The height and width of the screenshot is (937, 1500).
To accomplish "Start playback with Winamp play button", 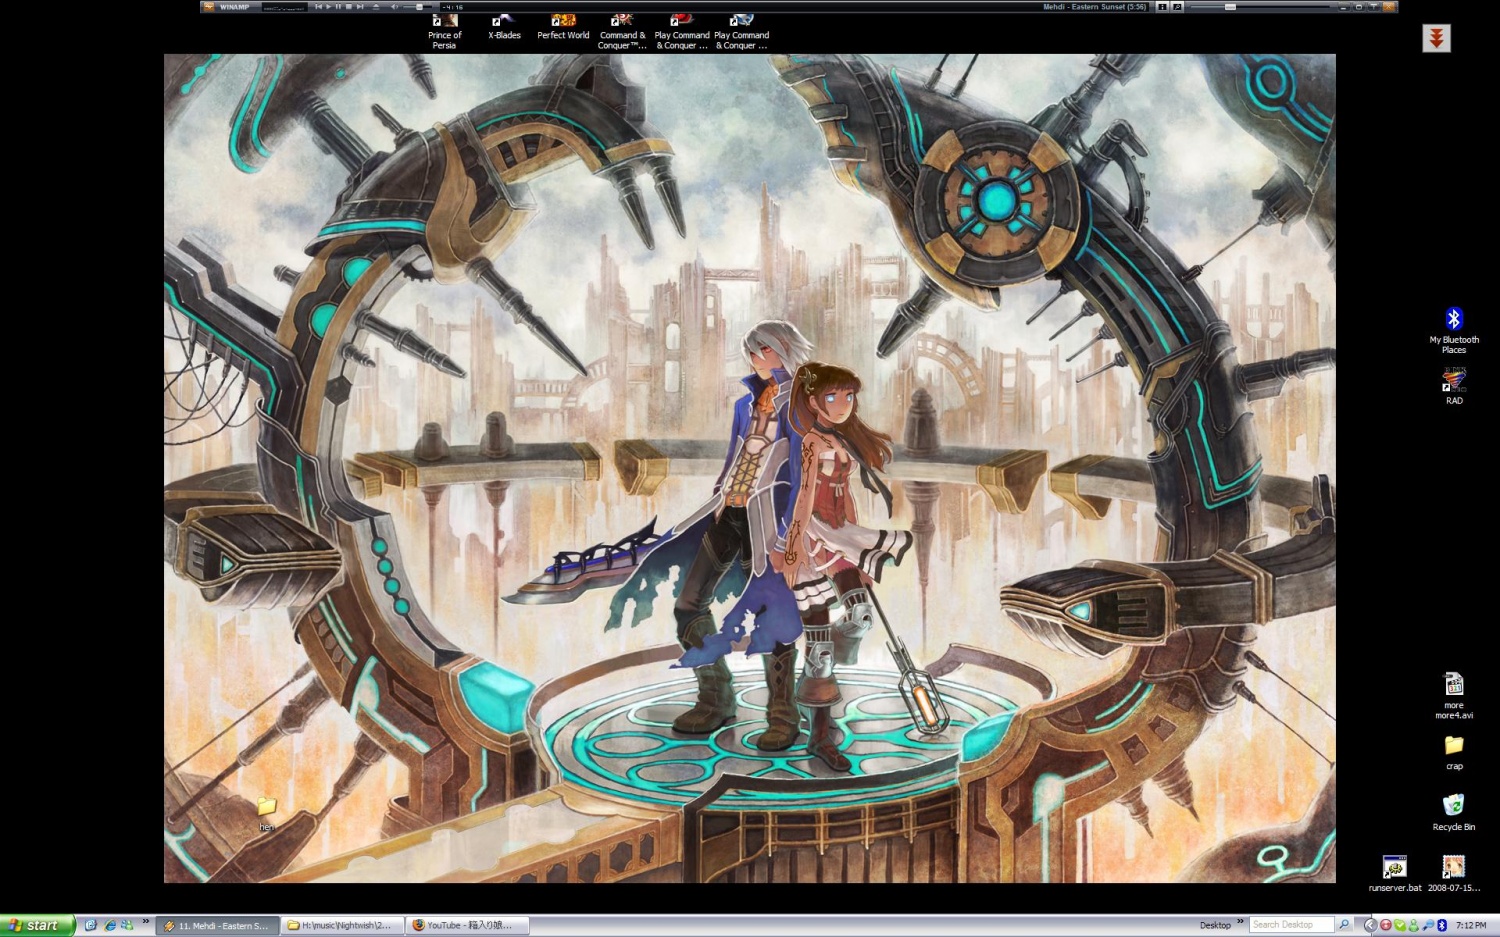I will (x=329, y=7).
